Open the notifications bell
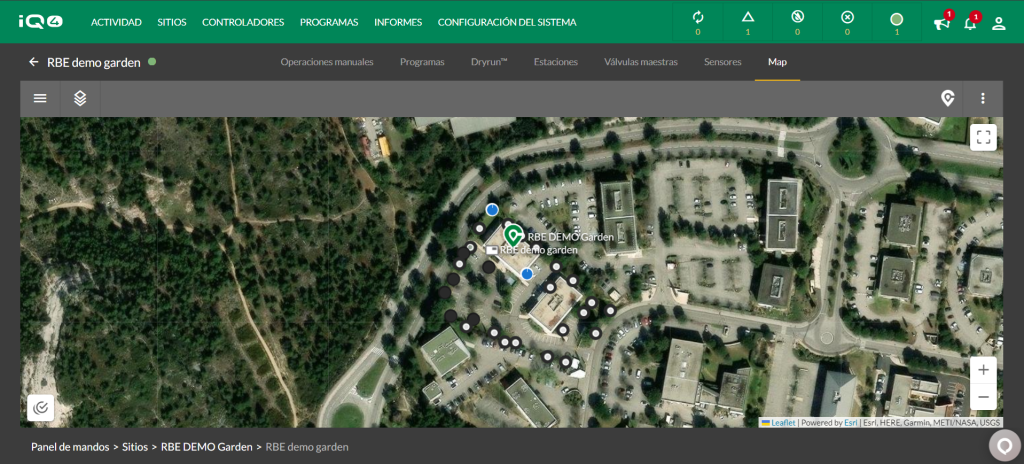Viewport: 1024px width, 464px height. tap(970, 24)
